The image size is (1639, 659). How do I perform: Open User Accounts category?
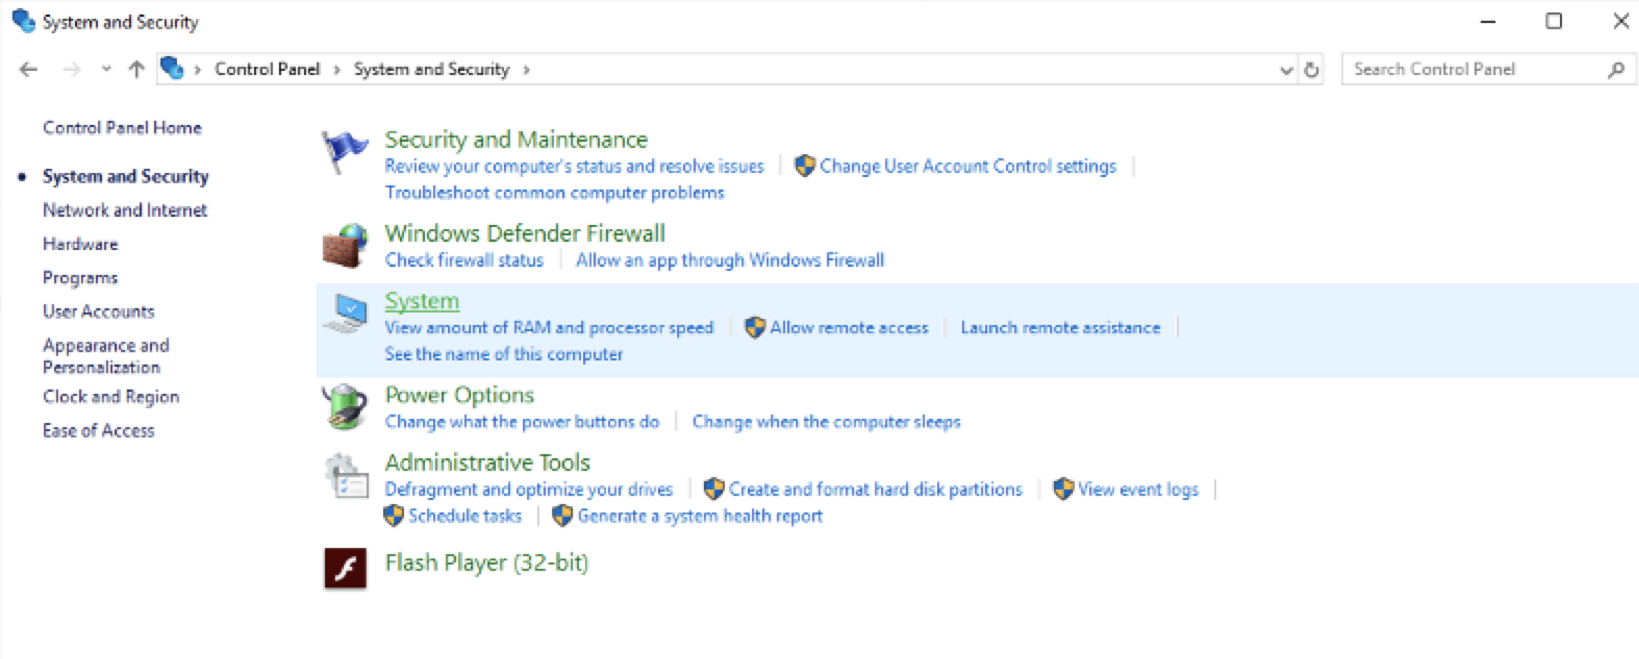point(98,312)
